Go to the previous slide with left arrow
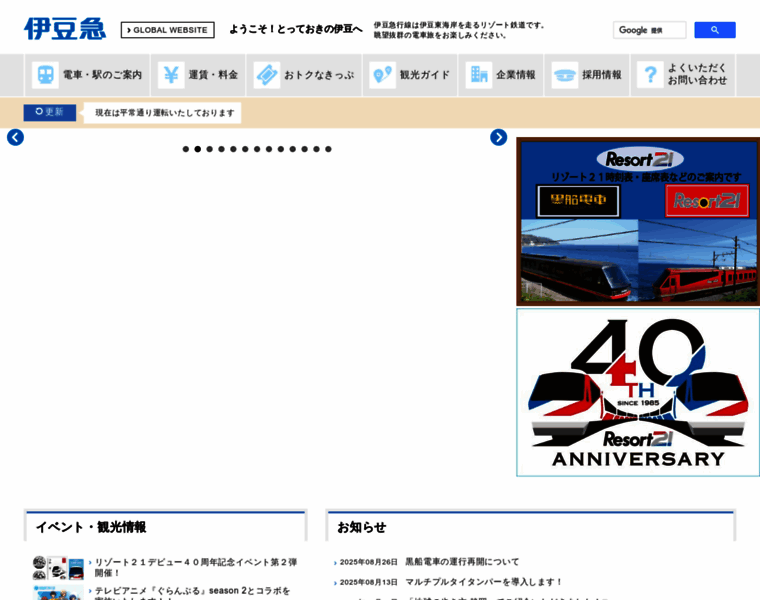Image resolution: width=760 pixels, height=600 pixels. pyautogui.click(x=16, y=137)
